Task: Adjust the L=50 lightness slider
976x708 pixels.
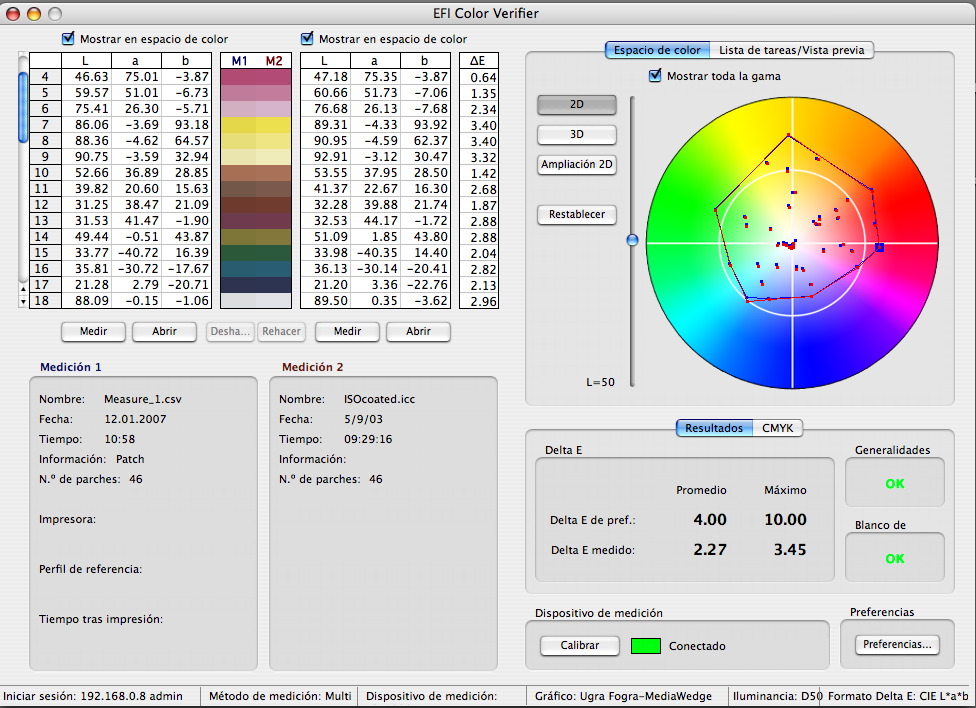Action: pos(633,239)
